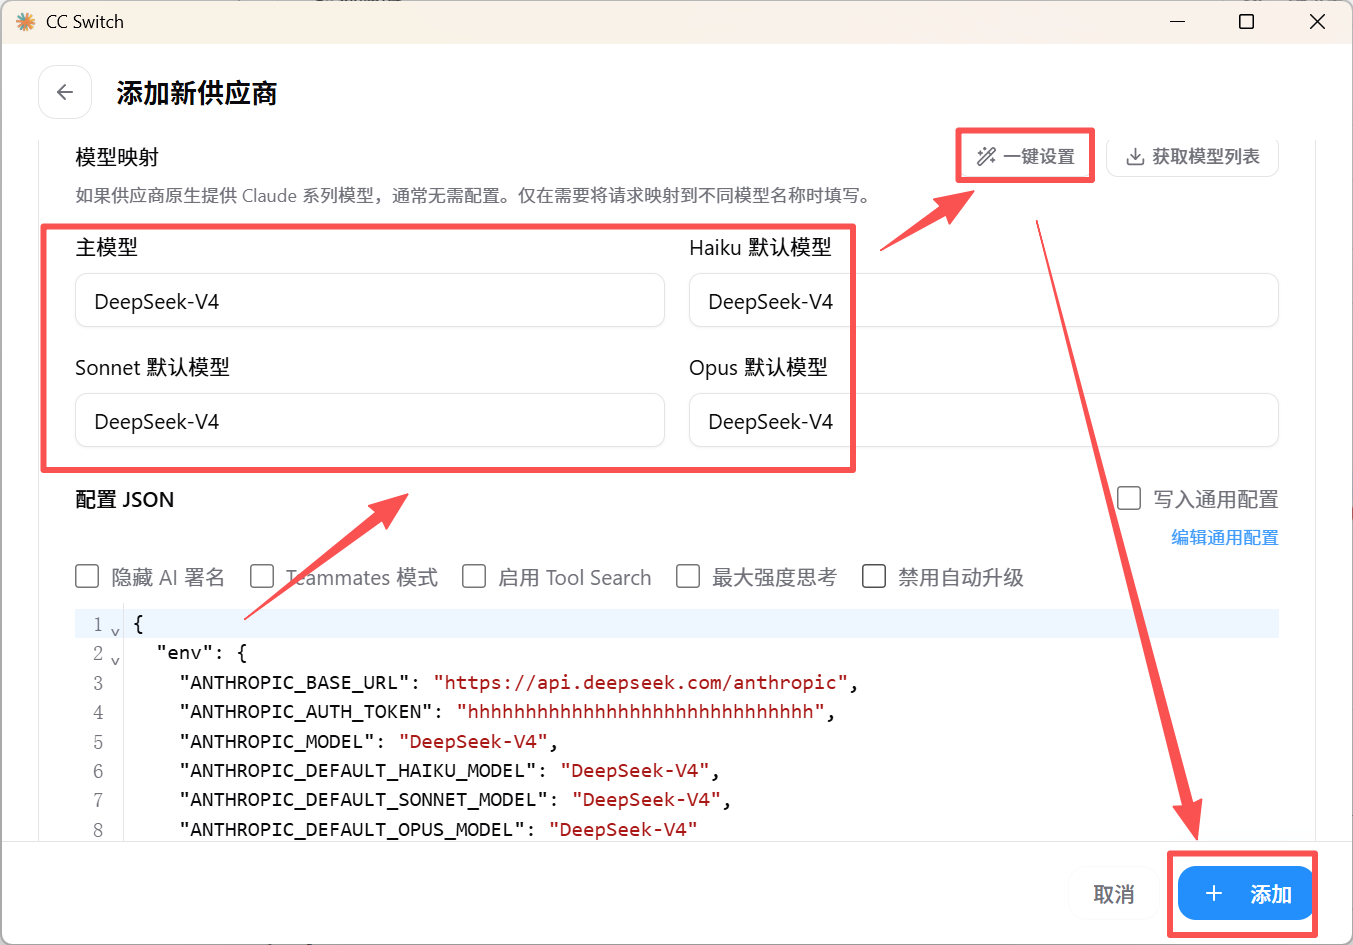Collapse the JSON root object at line 1

point(115,630)
